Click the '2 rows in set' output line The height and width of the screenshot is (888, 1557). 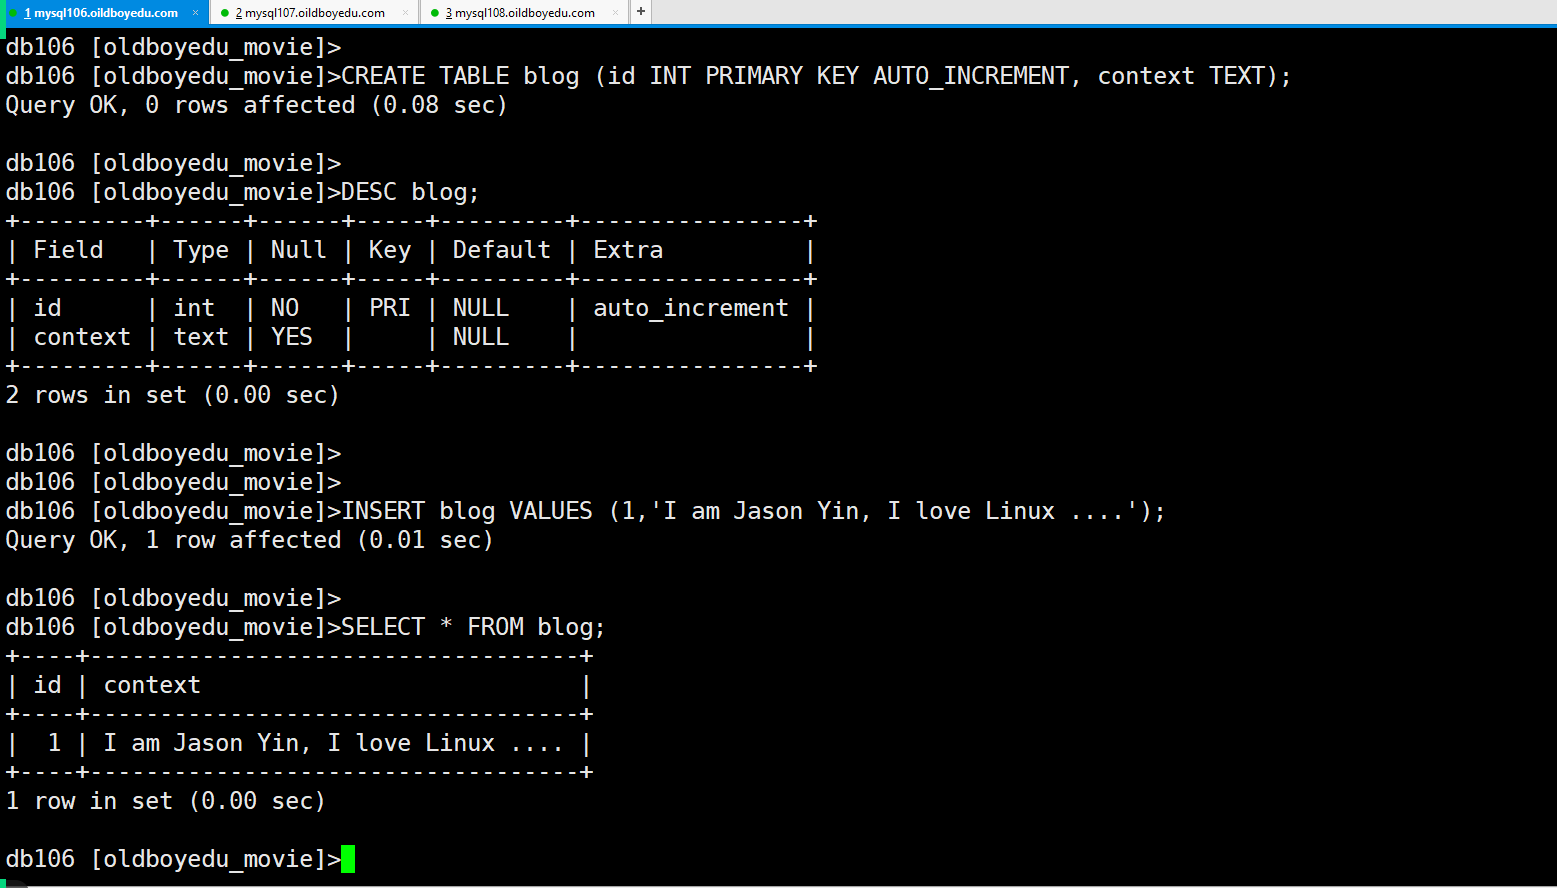point(172,395)
